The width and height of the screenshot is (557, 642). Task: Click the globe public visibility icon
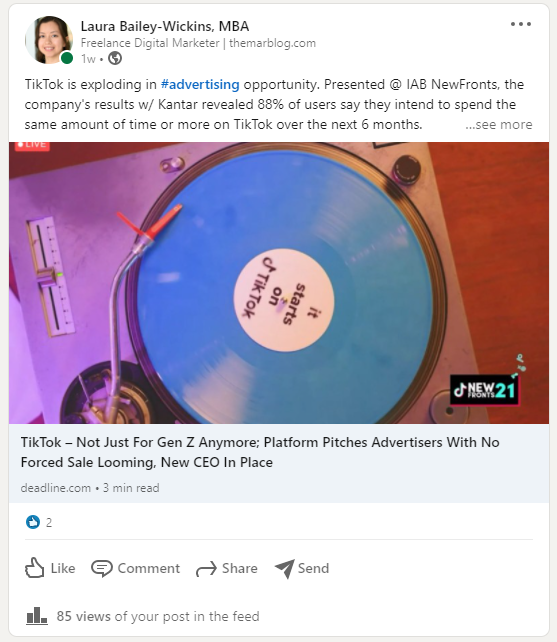point(115,59)
